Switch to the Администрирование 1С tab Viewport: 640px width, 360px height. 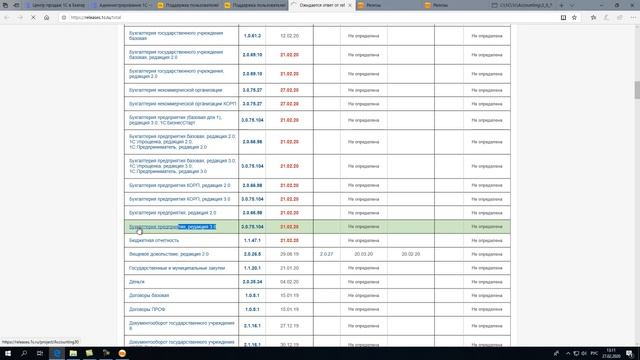coord(122,5)
